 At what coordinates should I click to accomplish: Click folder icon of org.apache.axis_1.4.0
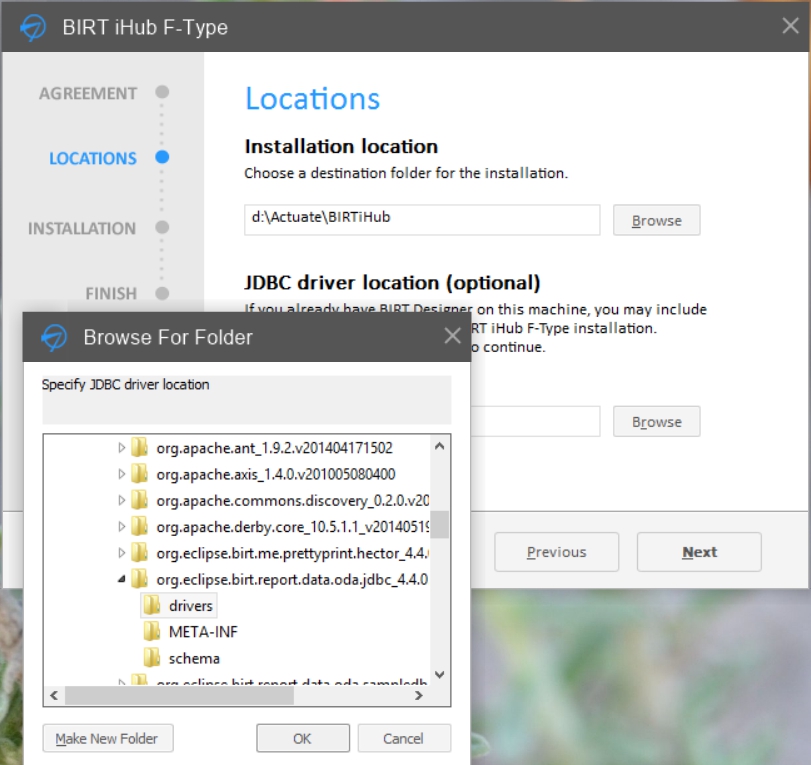[140, 474]
